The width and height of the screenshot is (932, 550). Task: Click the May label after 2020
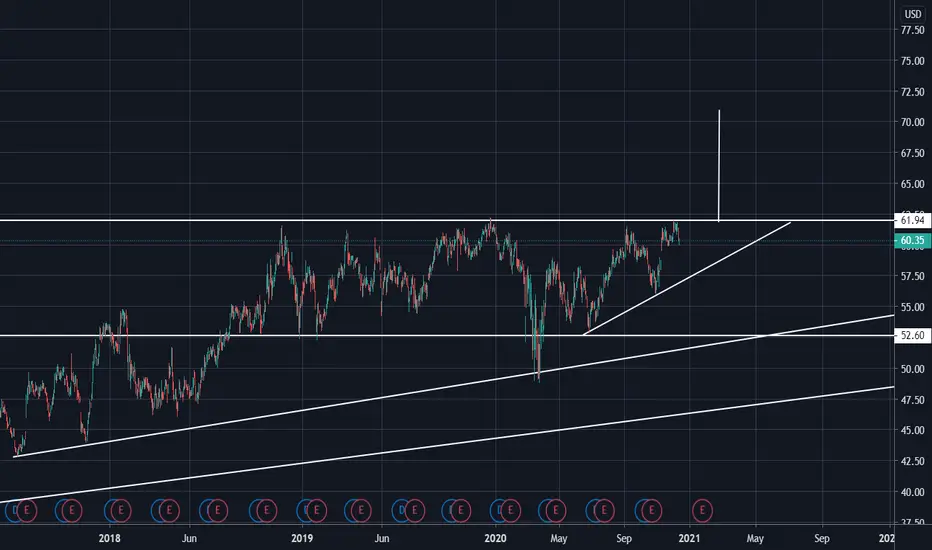[559, 538]
